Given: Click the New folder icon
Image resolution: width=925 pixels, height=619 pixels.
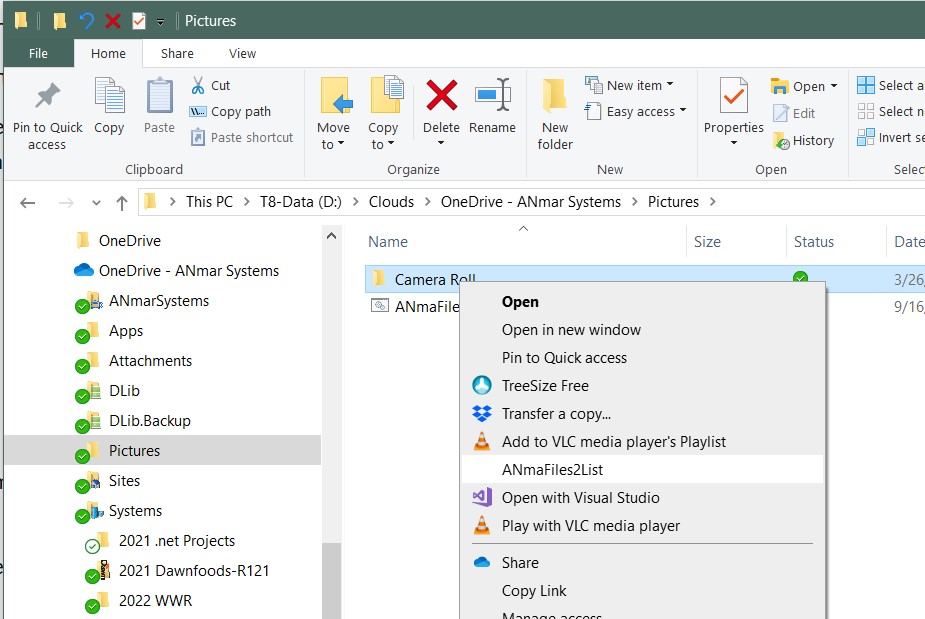Looking at the screenshot, I should pyautogui.click(x=555, y=97).
